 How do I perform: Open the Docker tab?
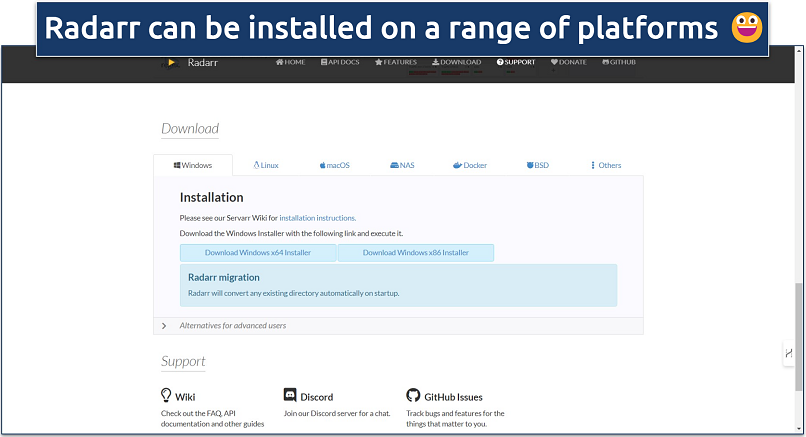click(x=470, y=165)
